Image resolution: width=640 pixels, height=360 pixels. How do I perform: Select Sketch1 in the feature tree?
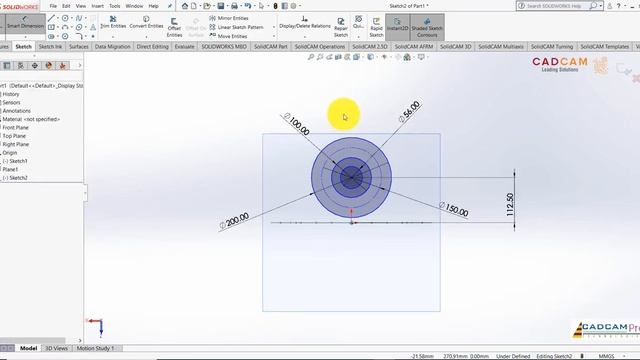[15, 161]
